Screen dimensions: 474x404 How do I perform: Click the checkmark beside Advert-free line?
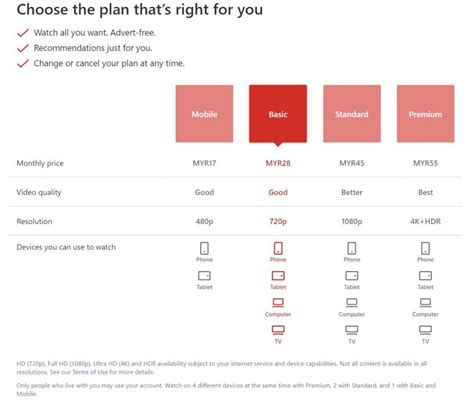click(x=23, y=33)
